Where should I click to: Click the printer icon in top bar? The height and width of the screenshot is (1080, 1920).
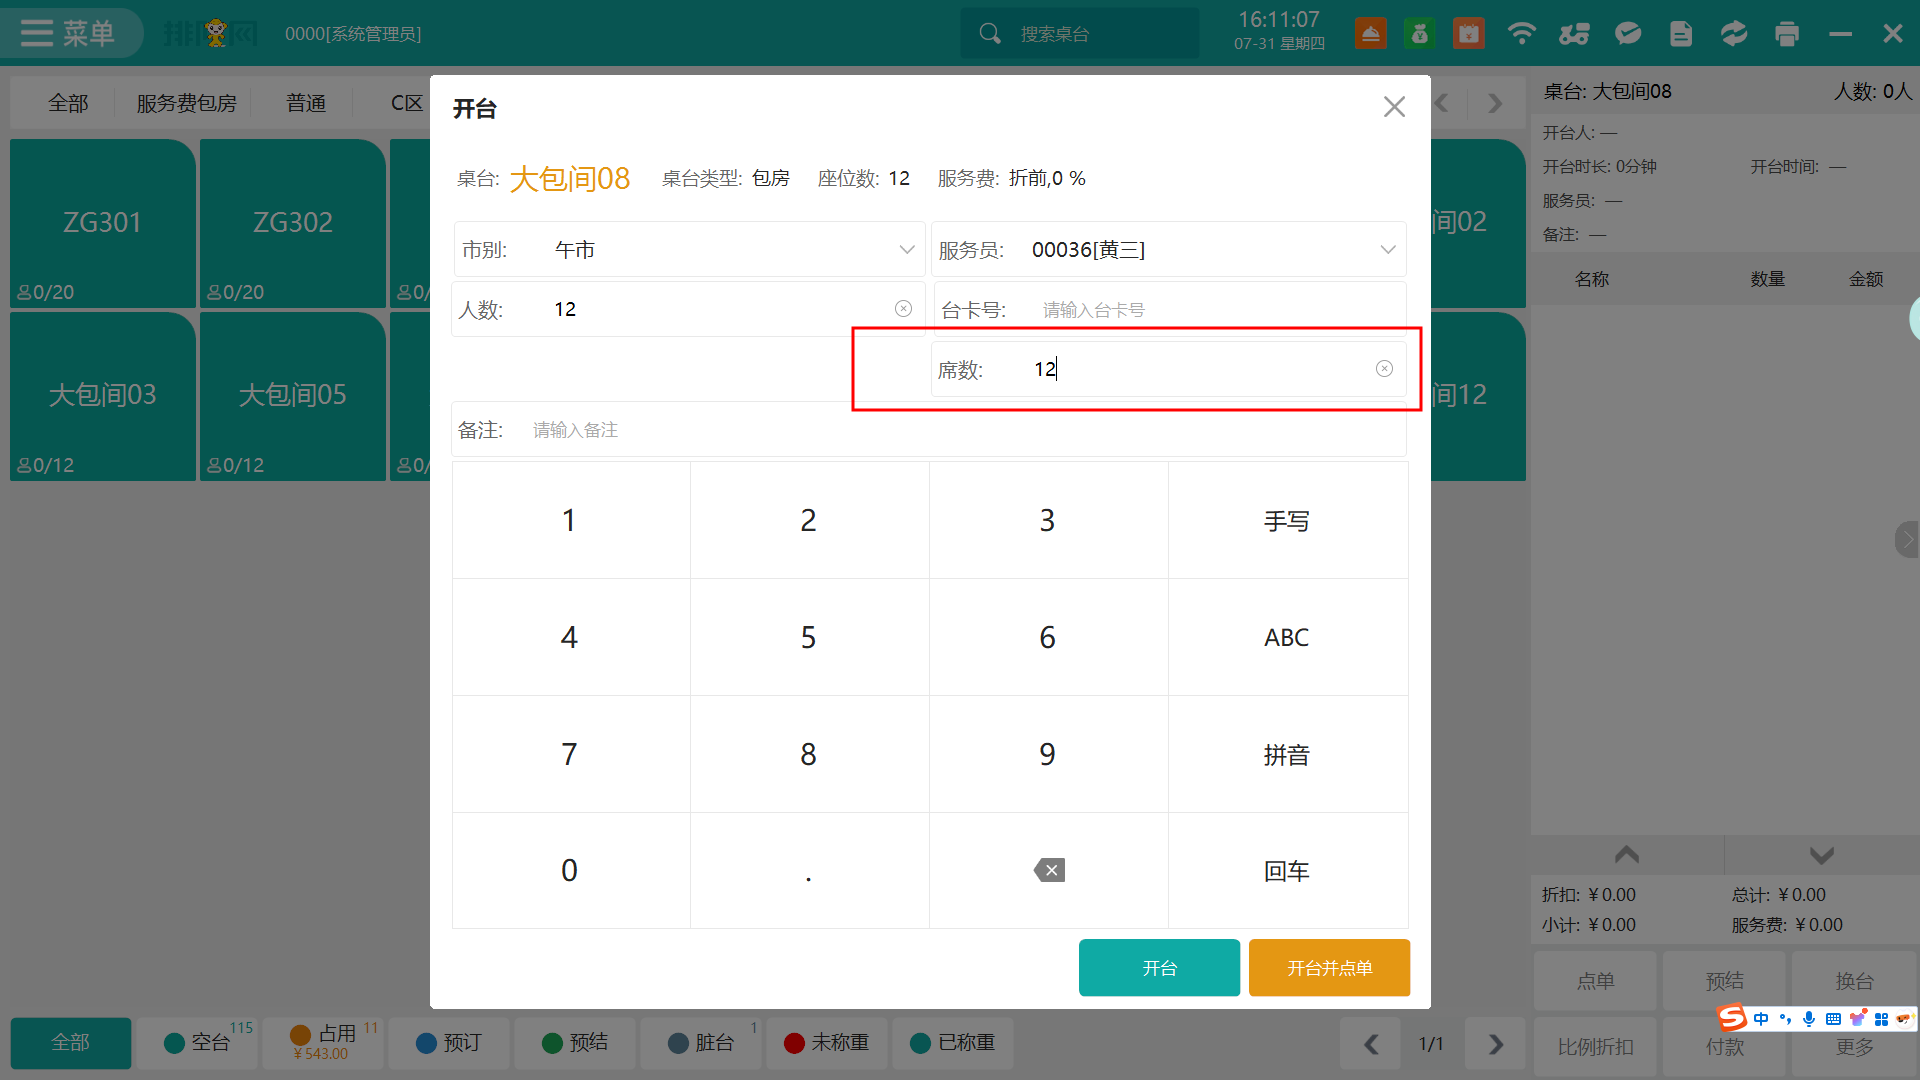[x=1787, y=34]
